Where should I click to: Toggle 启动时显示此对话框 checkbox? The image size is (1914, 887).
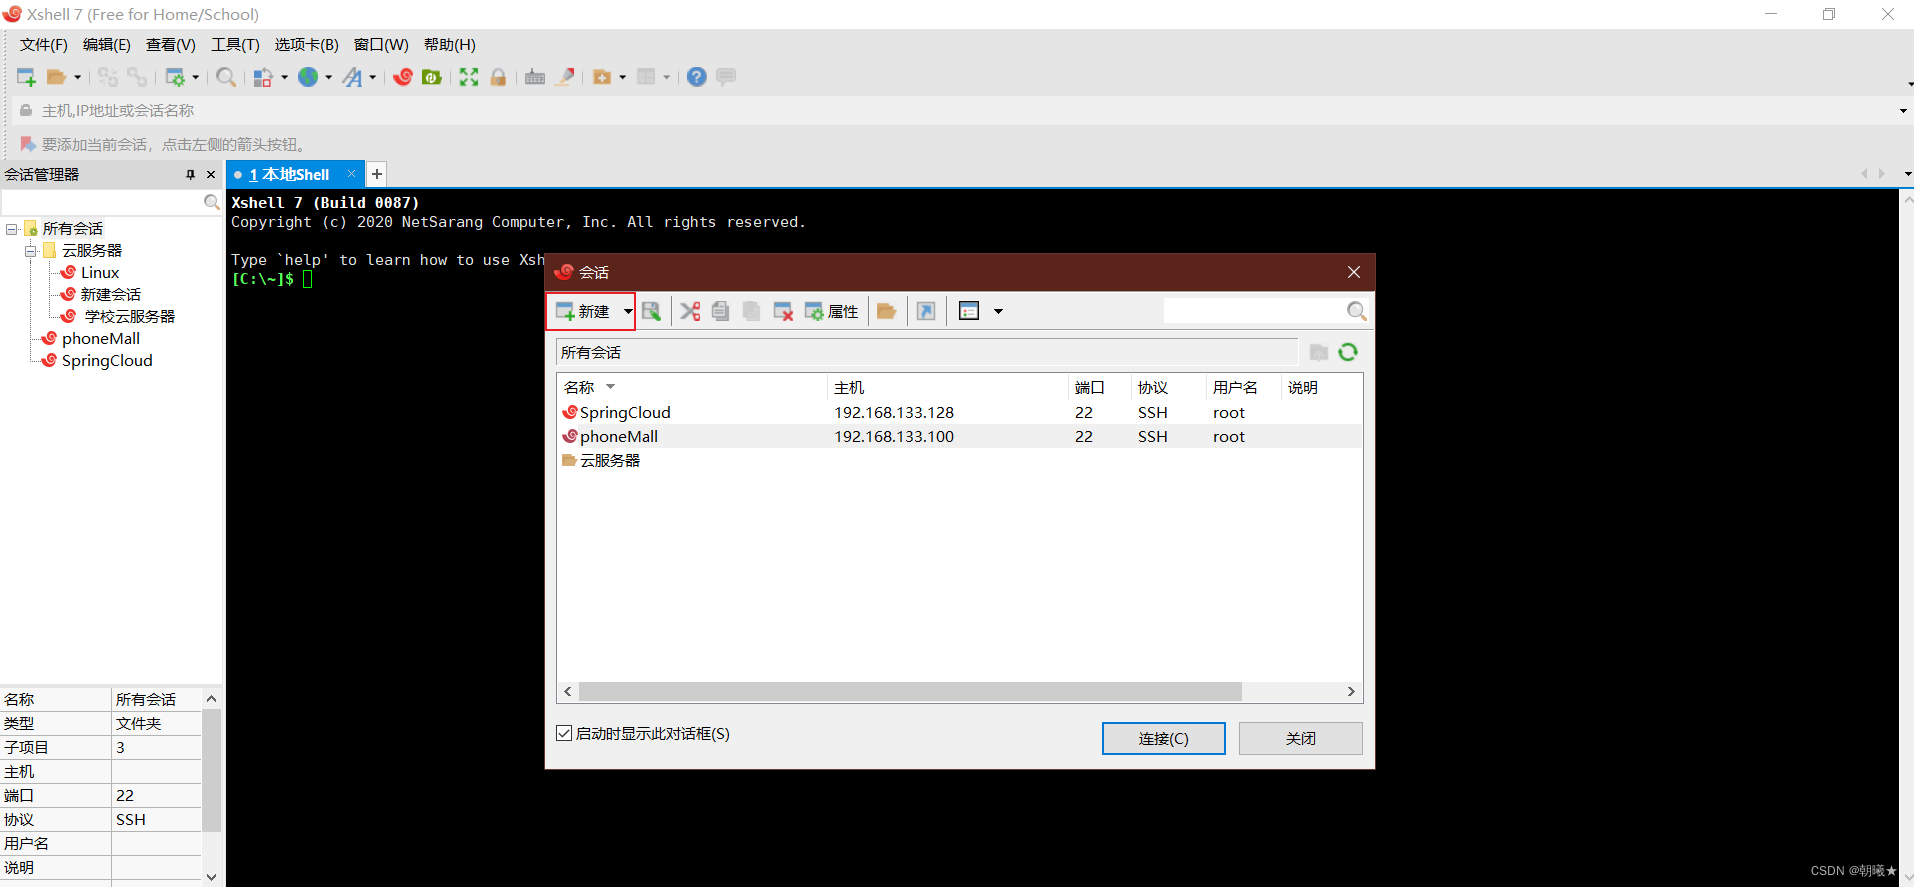pyautogui.click(x=564, y=733)
